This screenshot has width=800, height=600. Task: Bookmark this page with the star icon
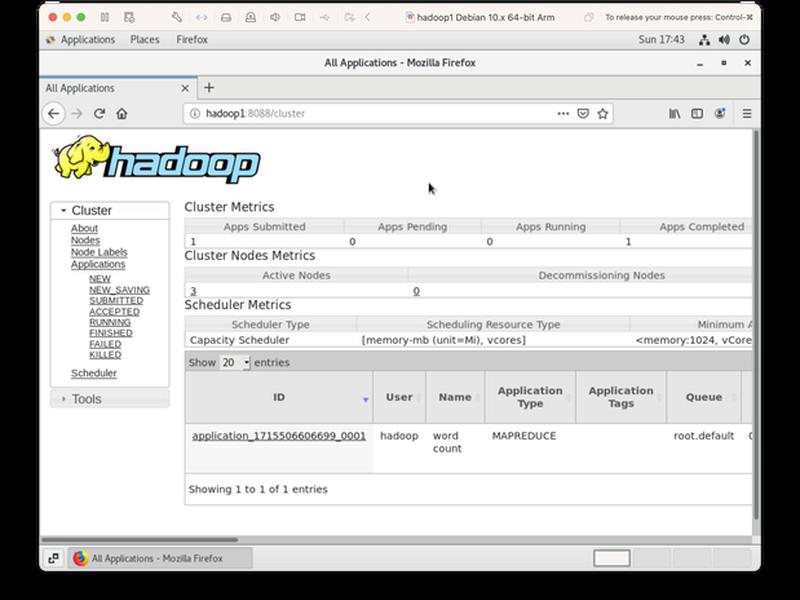coord(603,113)
